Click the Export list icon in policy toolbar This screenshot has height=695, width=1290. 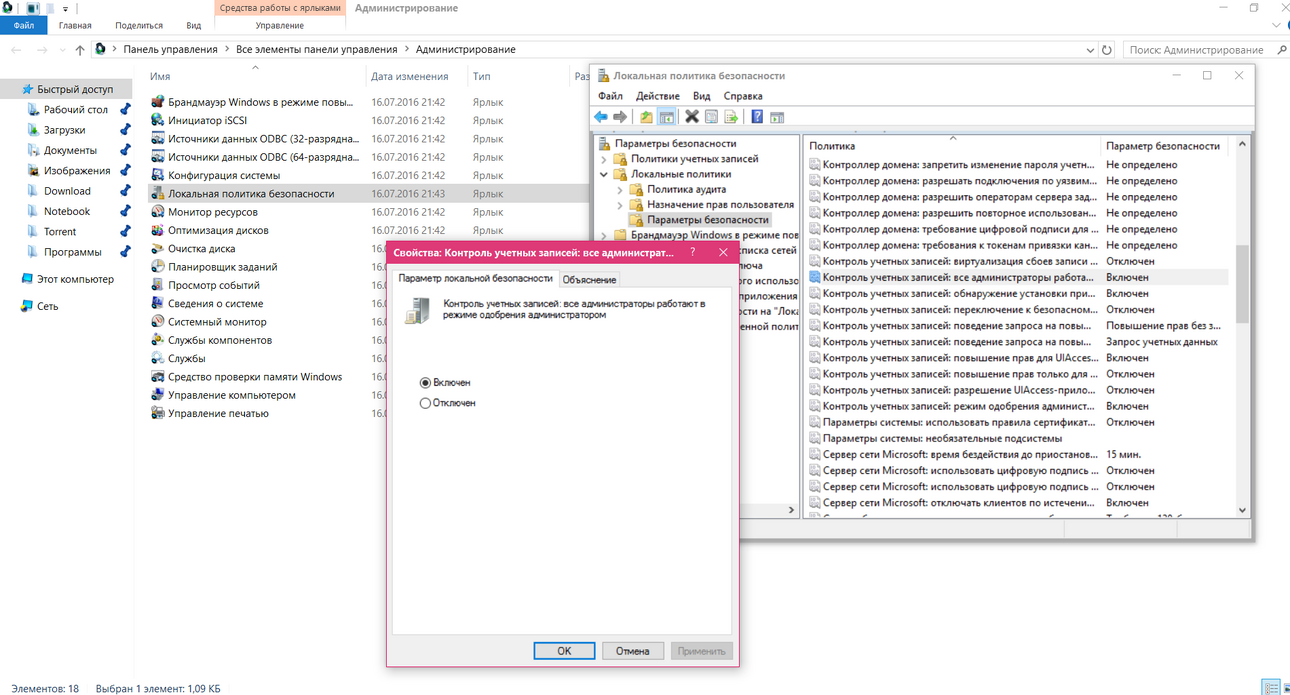pos(730,117)
